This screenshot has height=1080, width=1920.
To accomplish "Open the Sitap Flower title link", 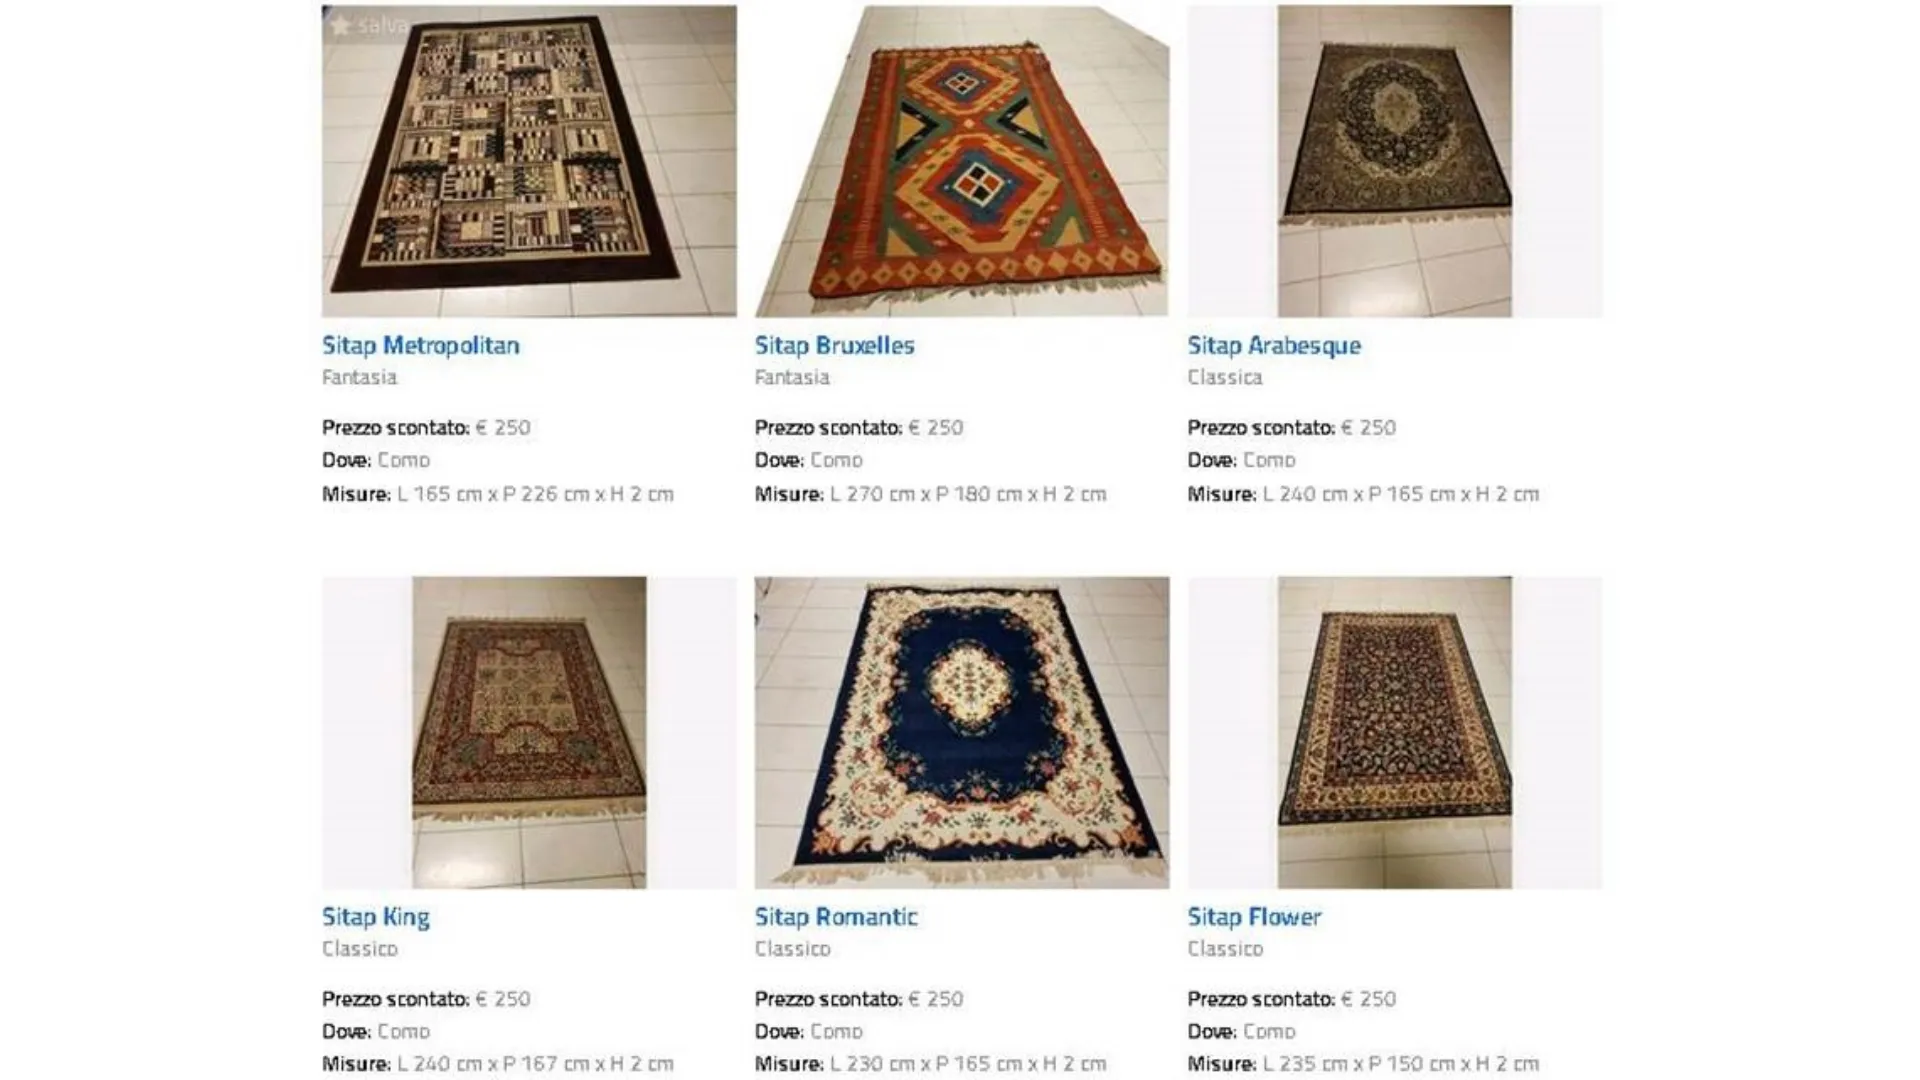I will (x=1254, y=917).
